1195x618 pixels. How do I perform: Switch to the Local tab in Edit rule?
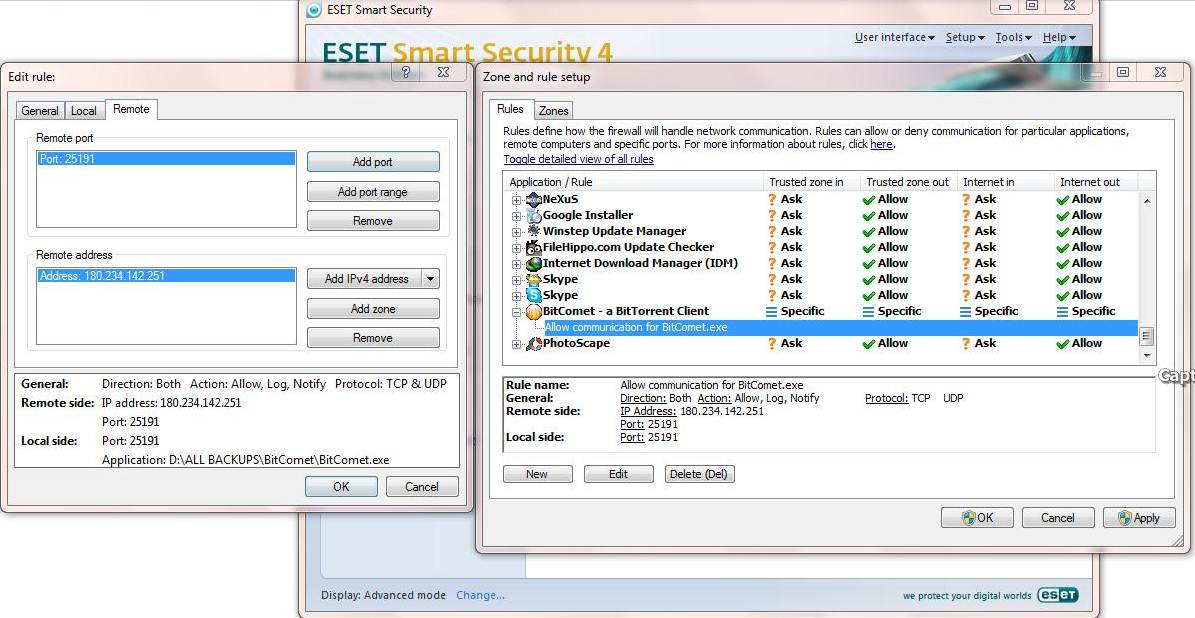[x=84, y=110]
